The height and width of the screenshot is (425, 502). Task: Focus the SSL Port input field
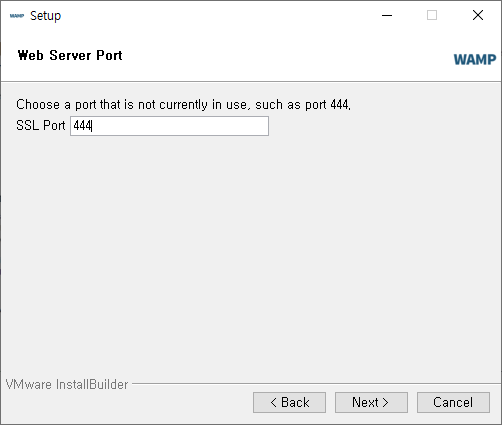coord(169,126)
